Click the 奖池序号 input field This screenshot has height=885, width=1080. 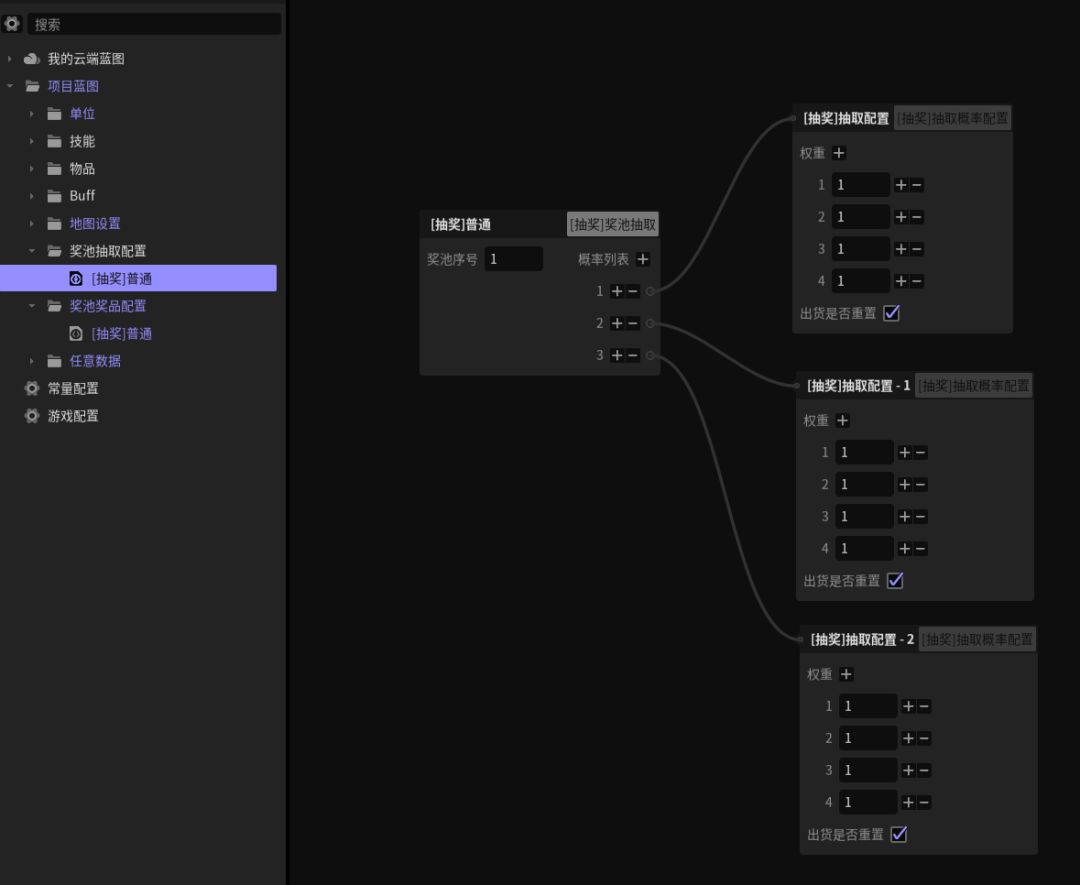[x=514, y=259]
